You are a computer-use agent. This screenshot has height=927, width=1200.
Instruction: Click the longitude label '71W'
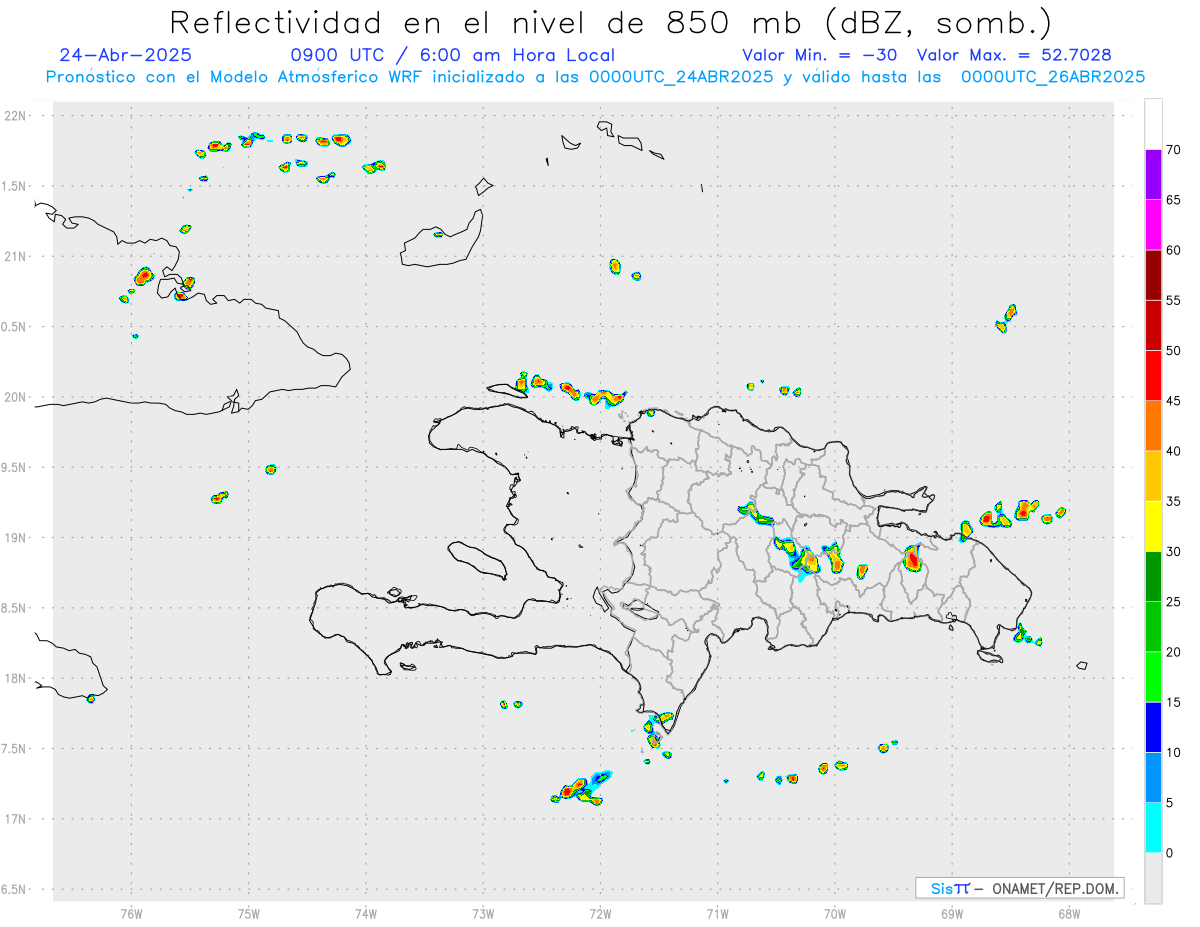coord(717,913)
